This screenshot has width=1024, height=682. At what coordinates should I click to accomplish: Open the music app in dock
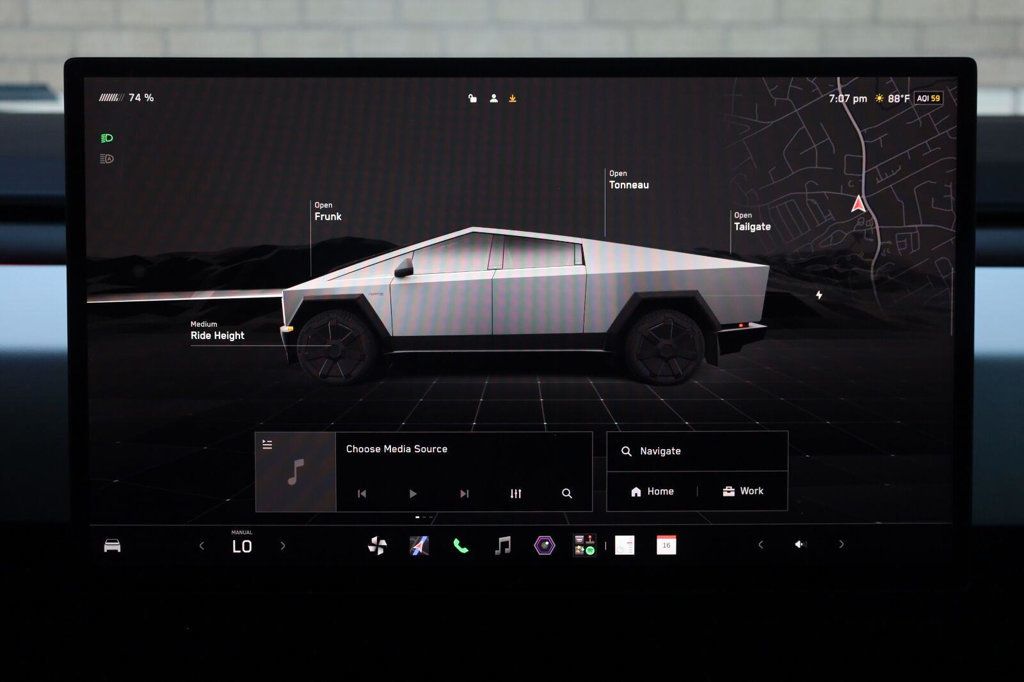coord(502,545)
